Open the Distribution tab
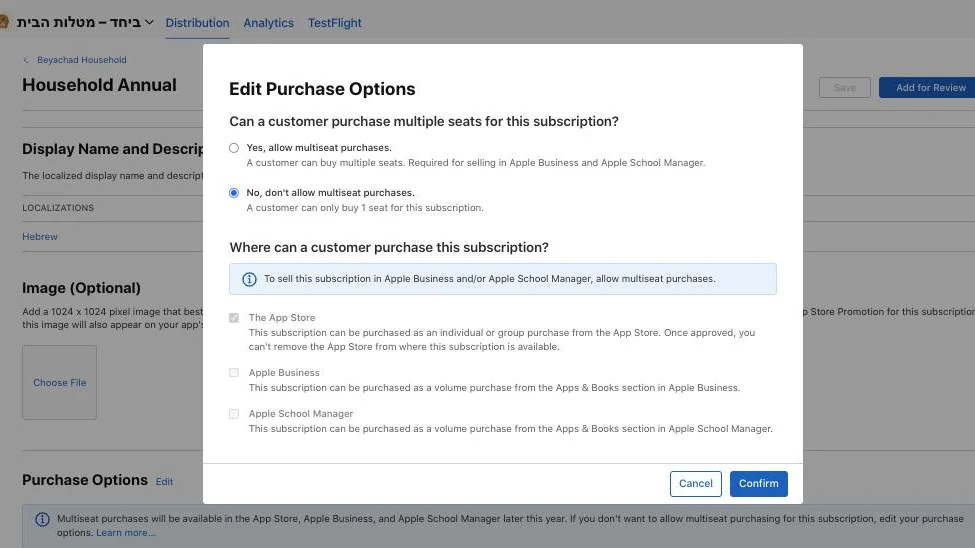This screenshot has width=975, height=548. click(x=197, y=23)
